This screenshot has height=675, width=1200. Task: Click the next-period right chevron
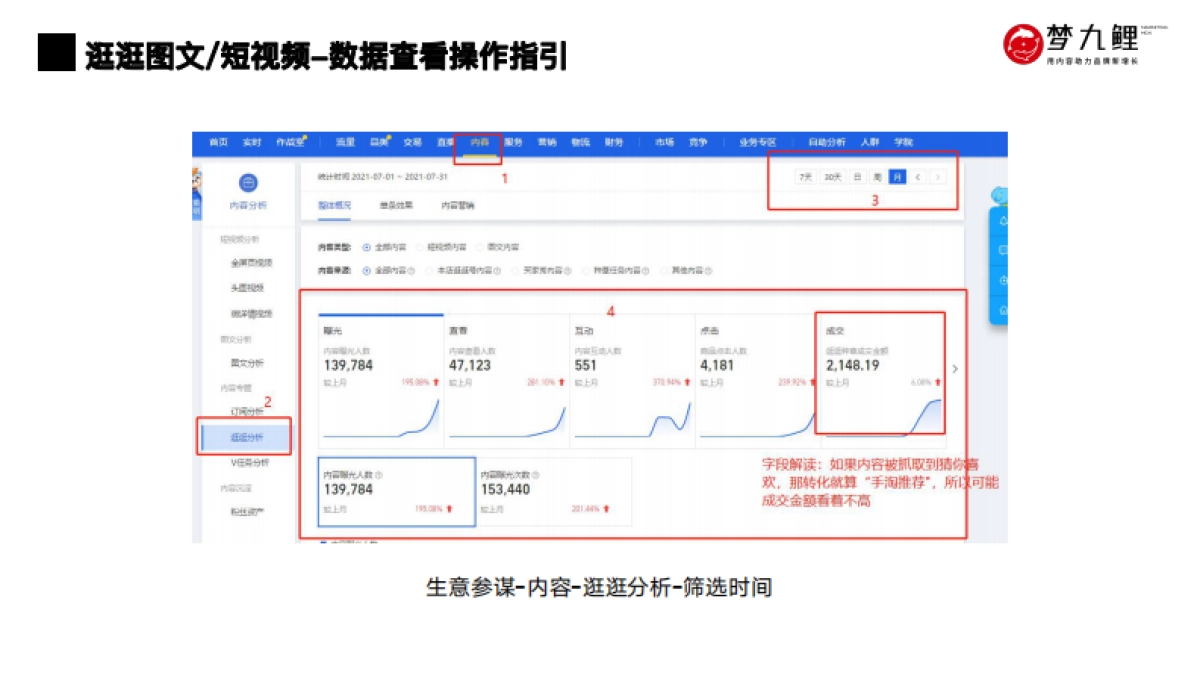point(938,176)
